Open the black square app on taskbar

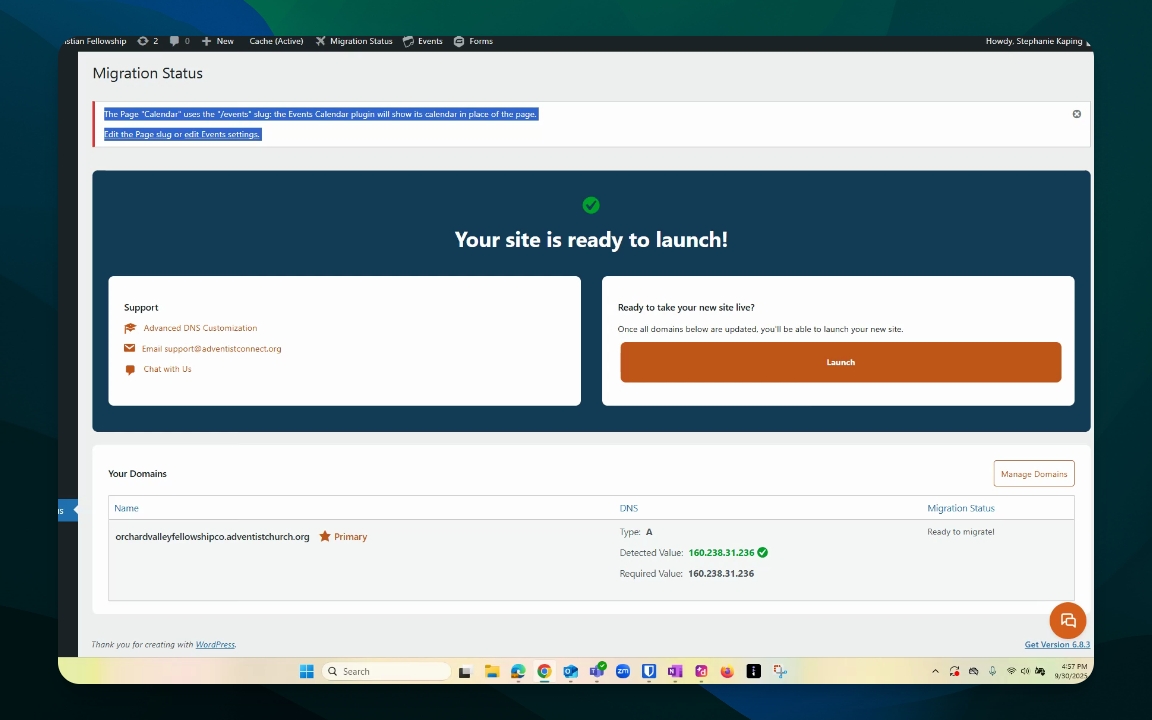tap(754, 672)
